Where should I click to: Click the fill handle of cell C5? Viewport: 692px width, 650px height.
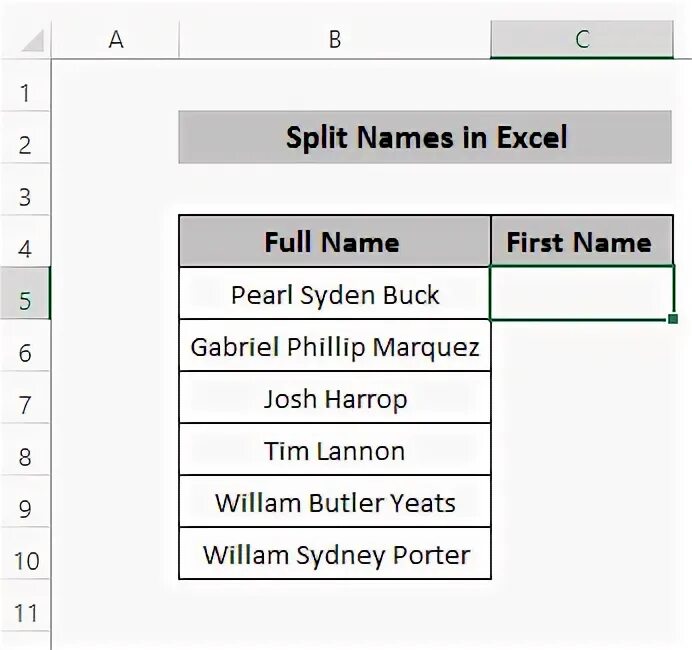click(673, 319)
